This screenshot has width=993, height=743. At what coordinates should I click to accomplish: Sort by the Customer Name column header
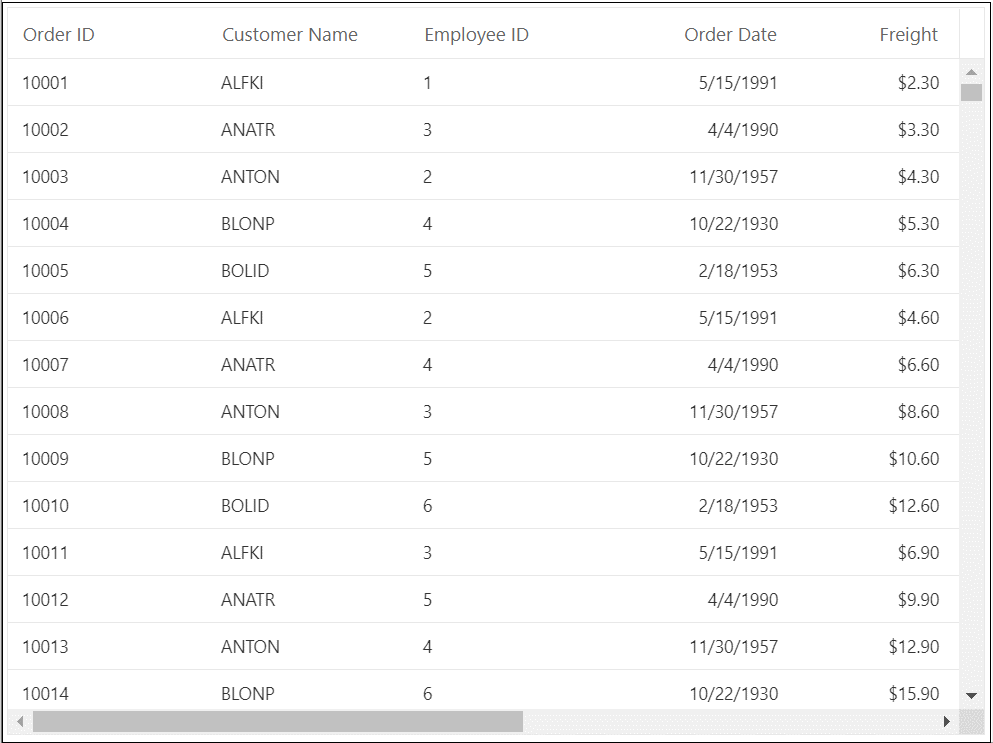pos(290,35)
